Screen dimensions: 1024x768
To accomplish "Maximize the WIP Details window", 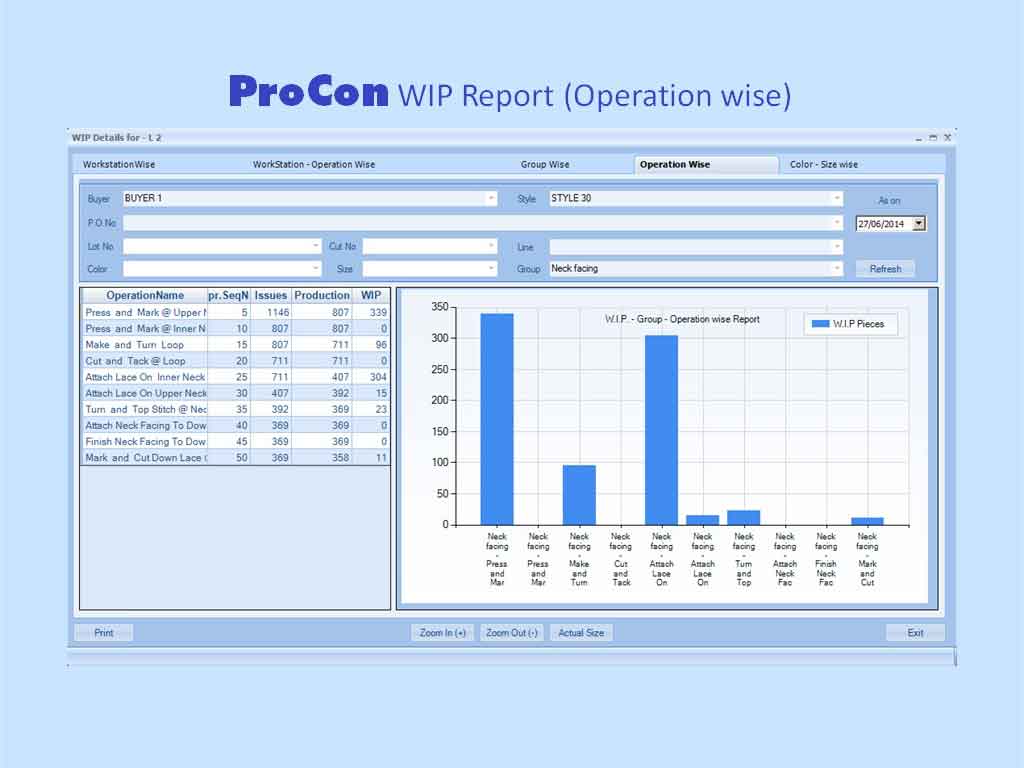I will coord(933,138).
